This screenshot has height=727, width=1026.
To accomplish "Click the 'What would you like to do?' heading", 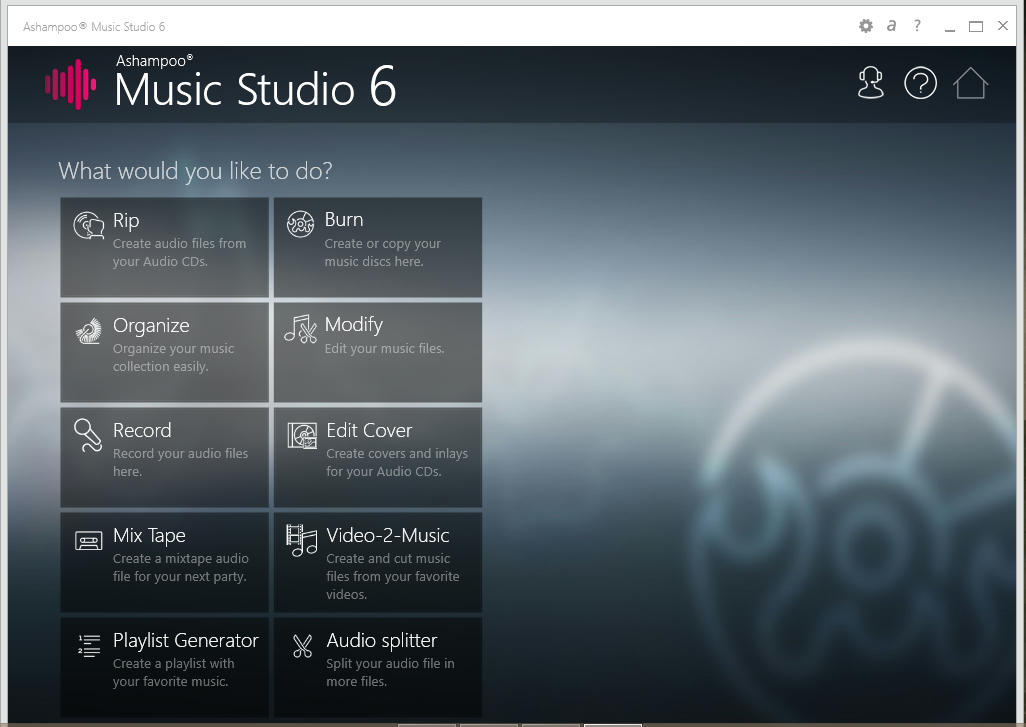I will tap(195, 171).
